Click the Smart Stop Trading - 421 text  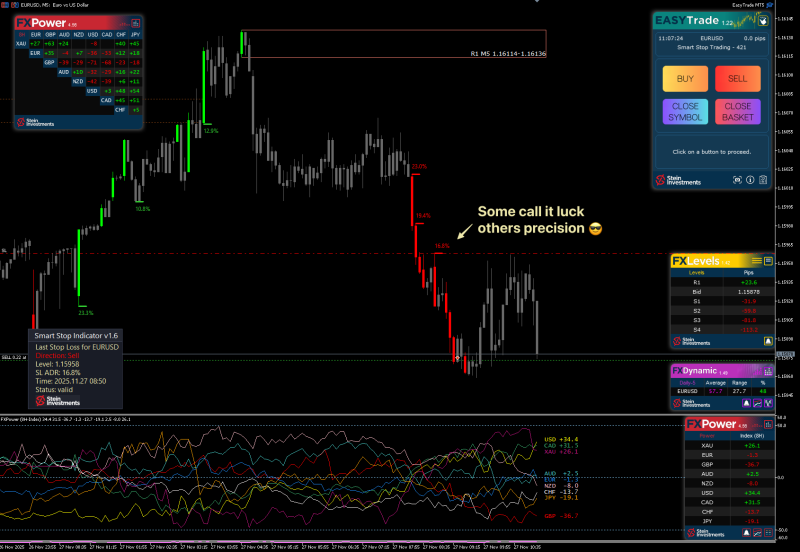point(711,47)
